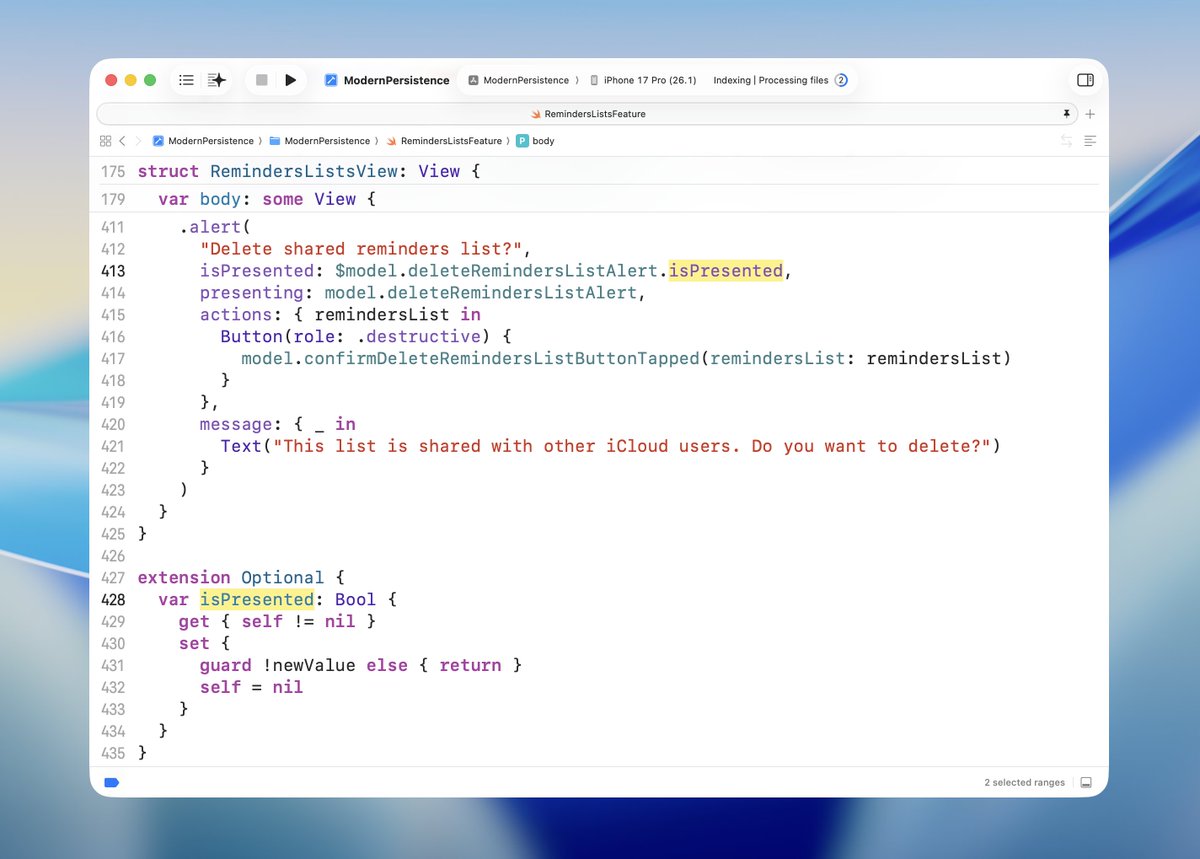
Task: Open the ModernPersistence scheme selector
Action: (518, 80)
